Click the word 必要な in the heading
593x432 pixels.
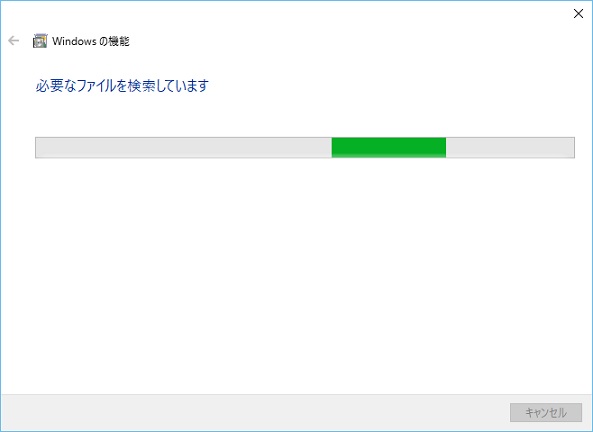[56, 86]
